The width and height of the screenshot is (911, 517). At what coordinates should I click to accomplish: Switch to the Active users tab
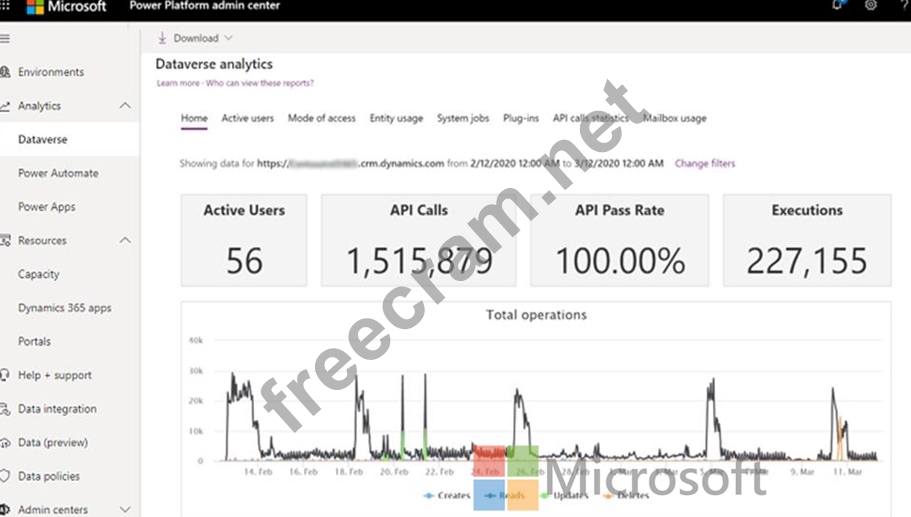click(247, 118)
